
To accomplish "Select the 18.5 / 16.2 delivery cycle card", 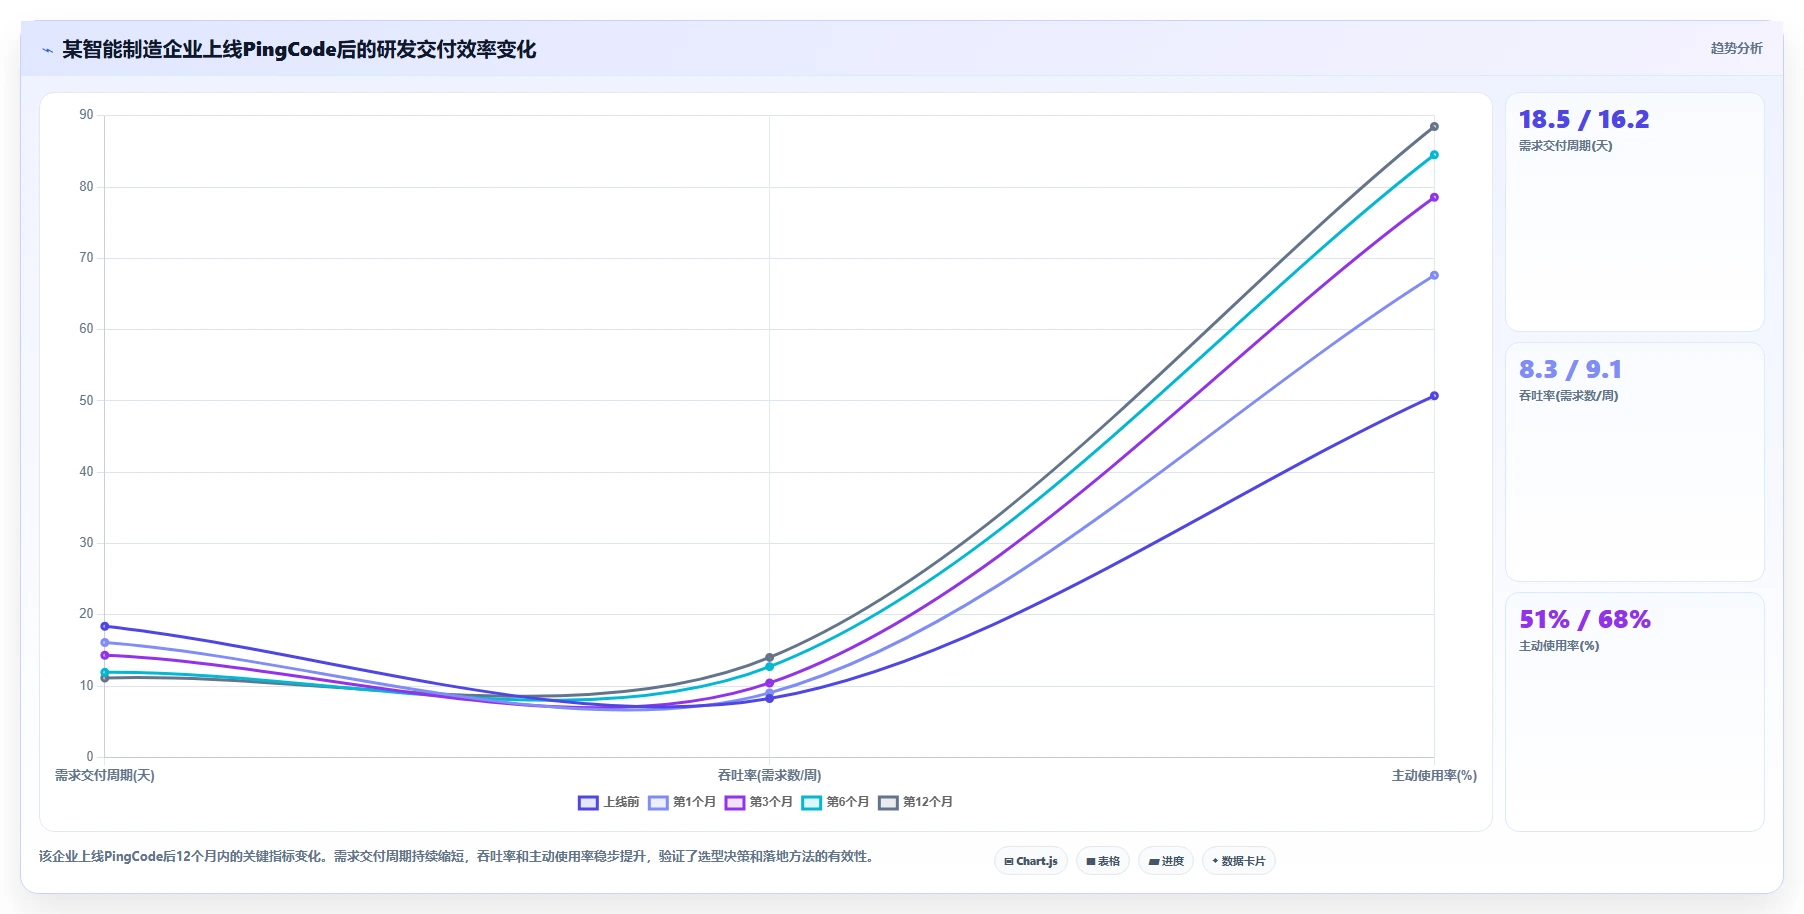I will click(1635, 212).
